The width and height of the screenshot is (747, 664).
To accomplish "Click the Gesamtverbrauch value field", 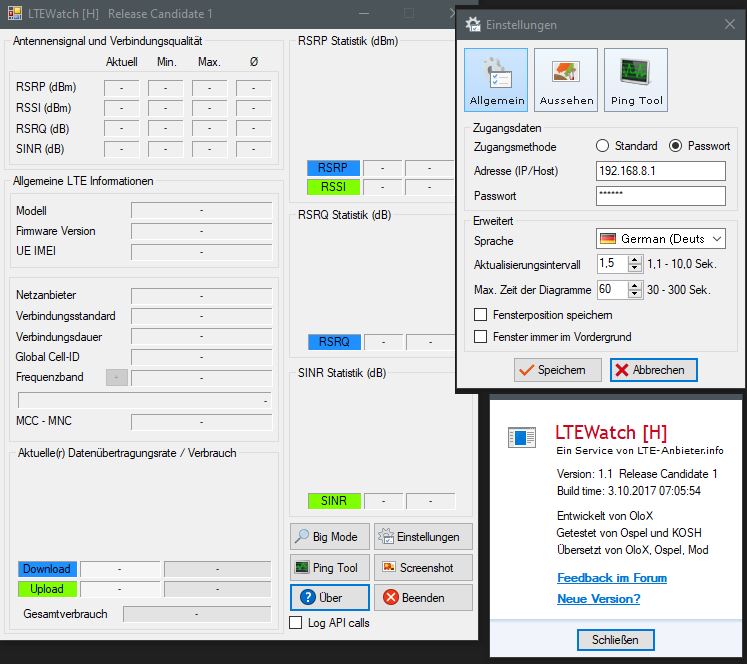I will [x=196, y=614].
